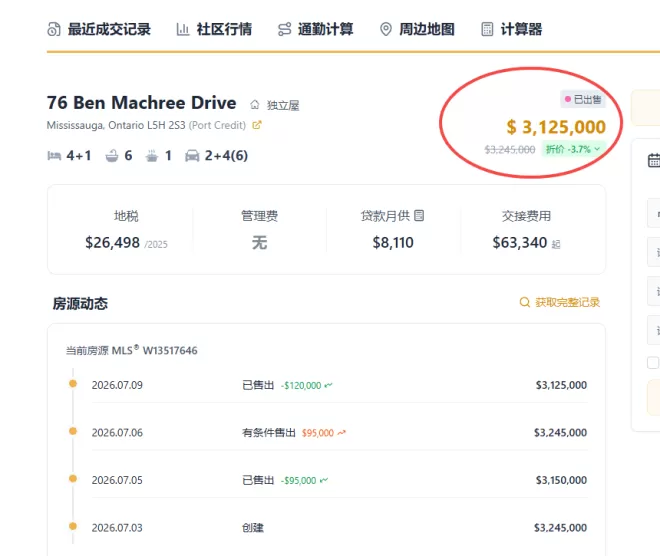Click the $3,150,000 price on 2026.07.05
Image resolution: width=660 pixels, height=556 pixels.
click(x=561, y=480)
